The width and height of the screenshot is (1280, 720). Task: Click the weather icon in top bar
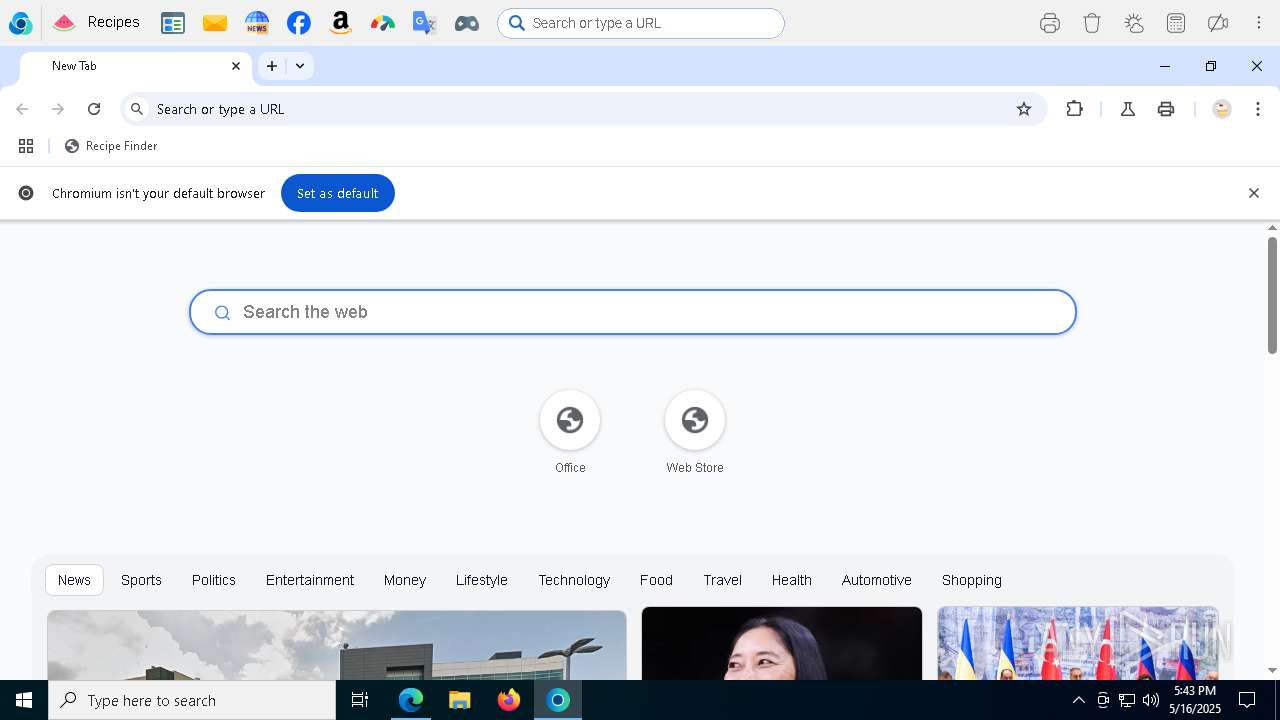1134,23
